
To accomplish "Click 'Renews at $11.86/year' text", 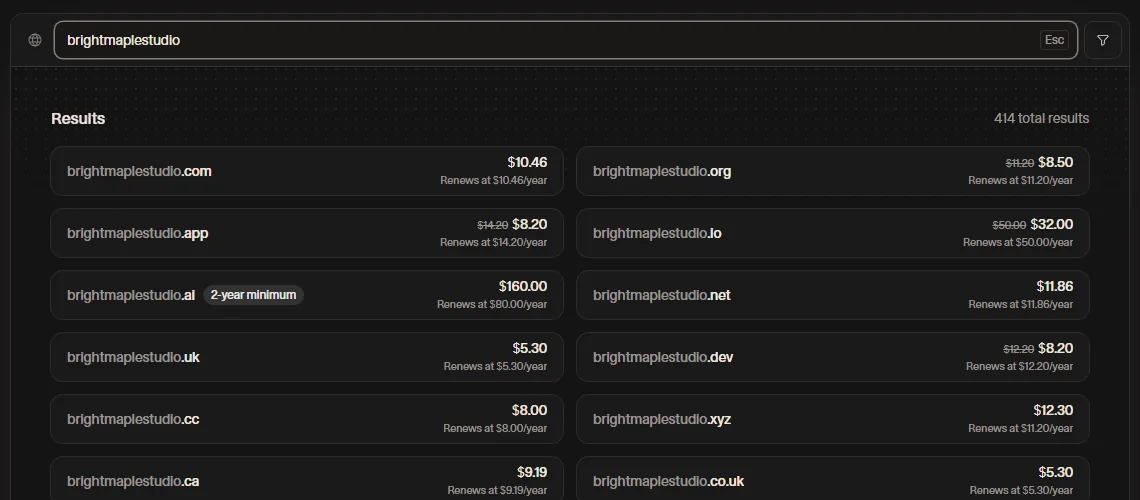I will click(x=1021, y=305).
